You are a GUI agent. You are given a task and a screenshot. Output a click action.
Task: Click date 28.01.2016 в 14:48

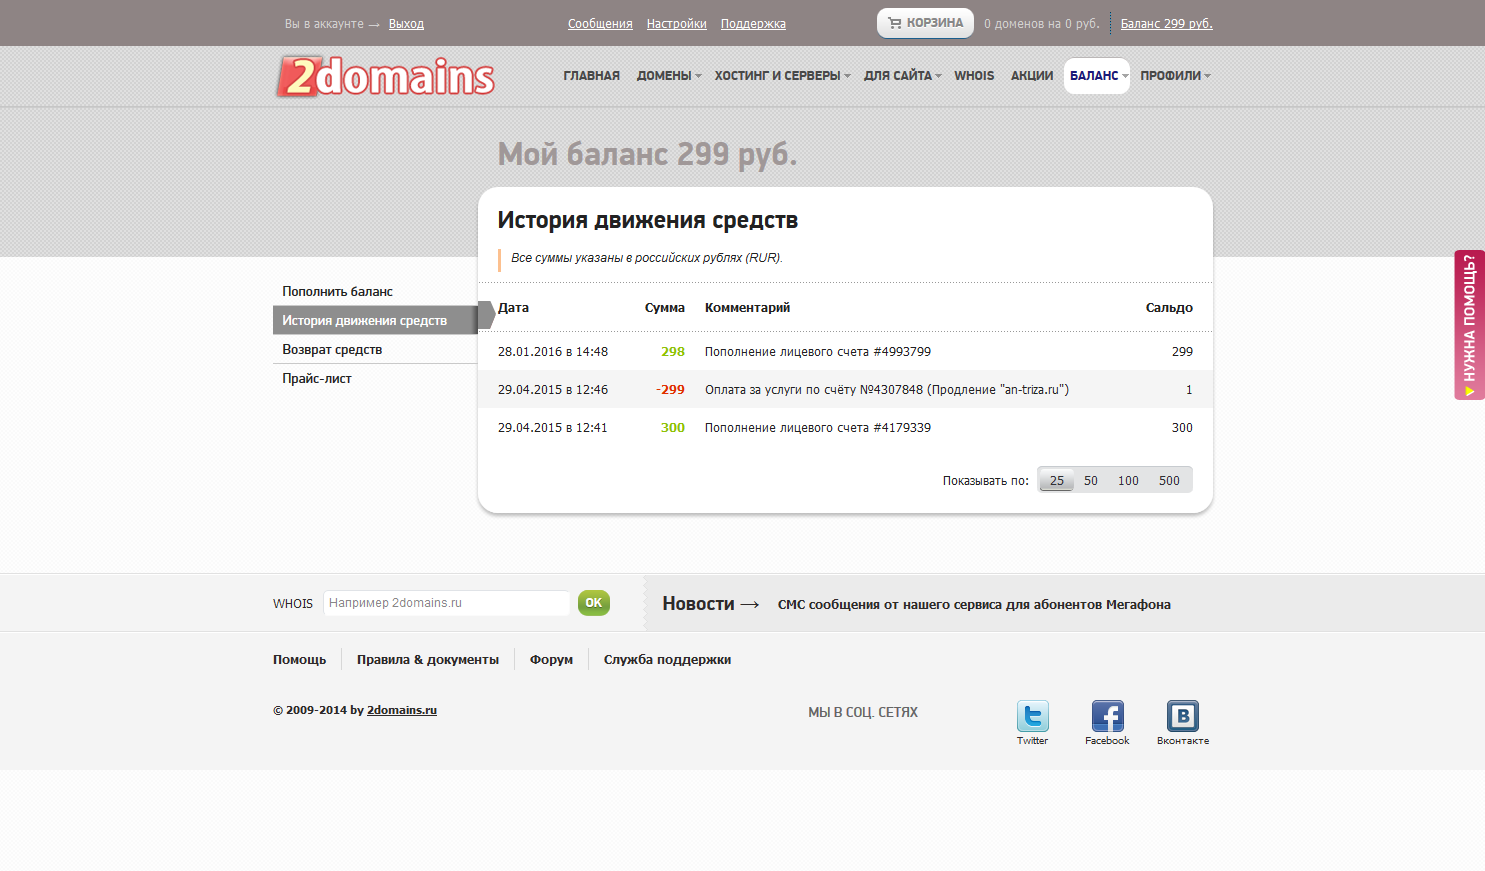tap(553, 352)
